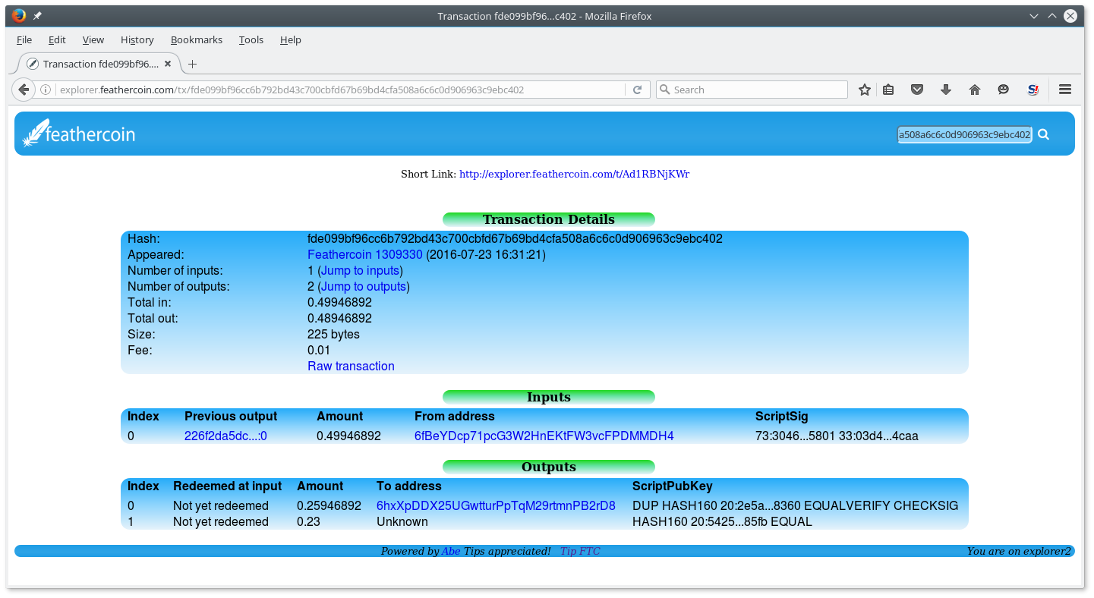The width and height of the screenshot is (1094, 598).
Task: Open previous output 226f2da5dc...:0 link
Action: [225, 436]
